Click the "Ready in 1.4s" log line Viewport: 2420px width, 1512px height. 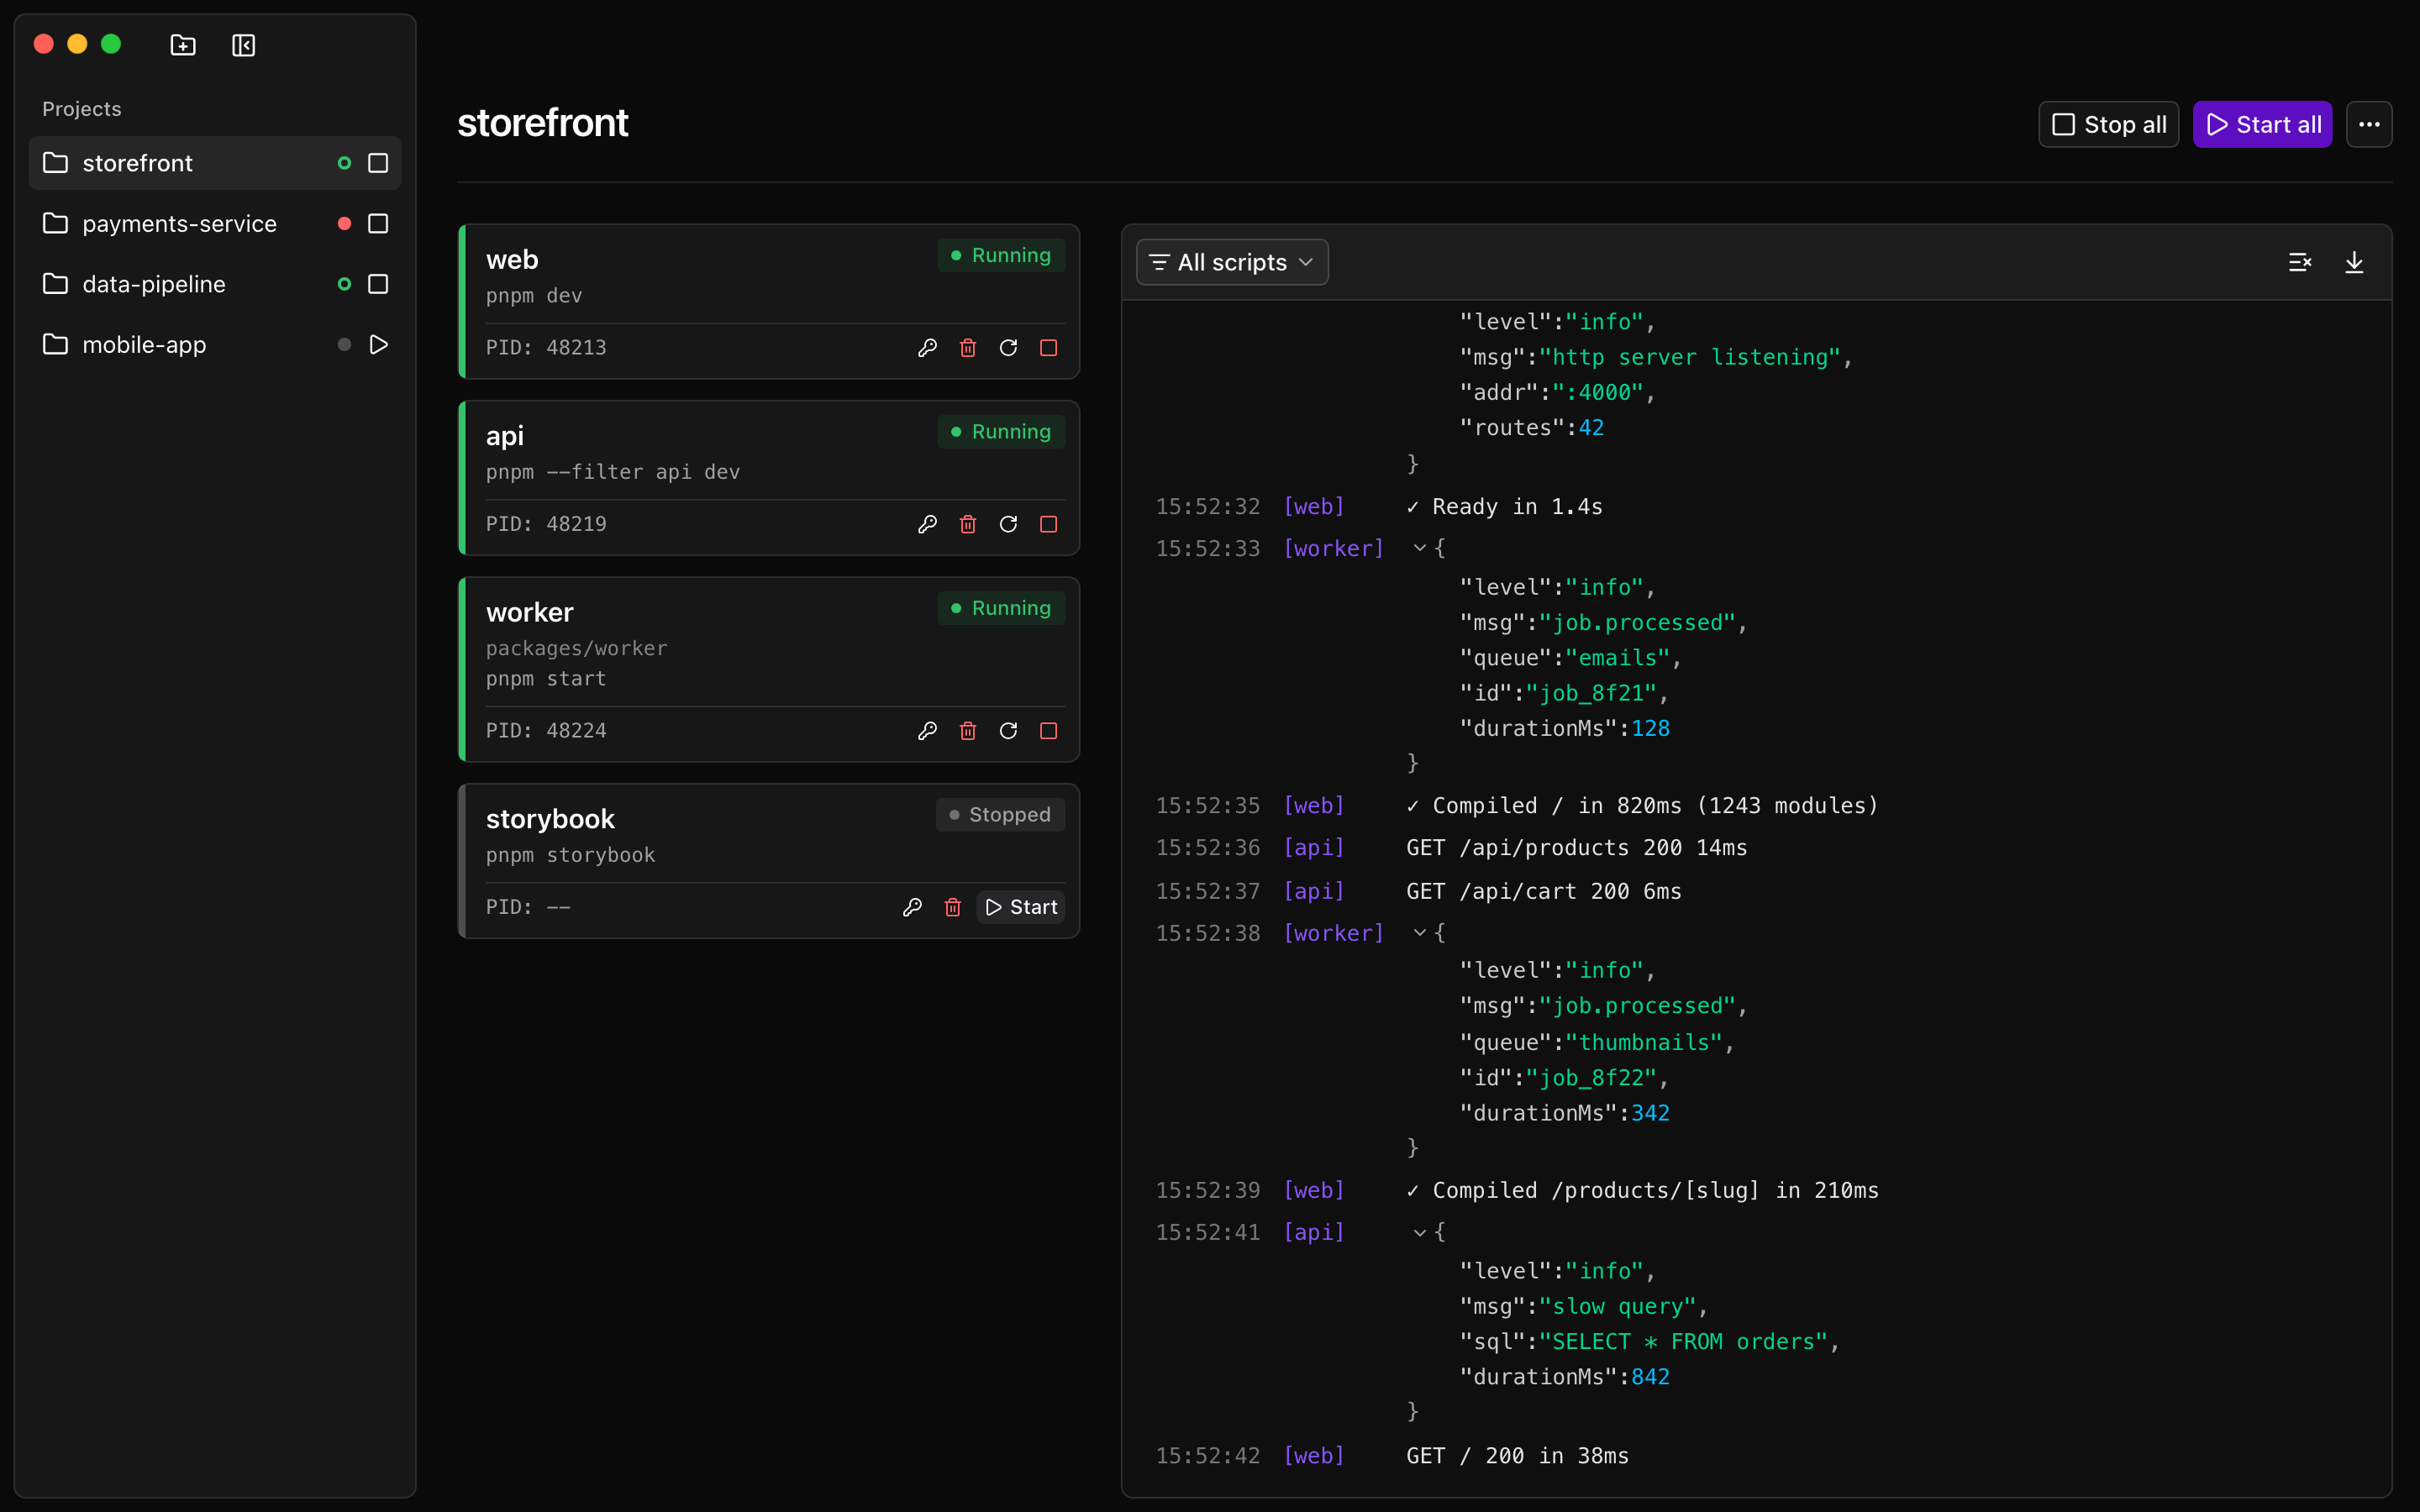1504,507
